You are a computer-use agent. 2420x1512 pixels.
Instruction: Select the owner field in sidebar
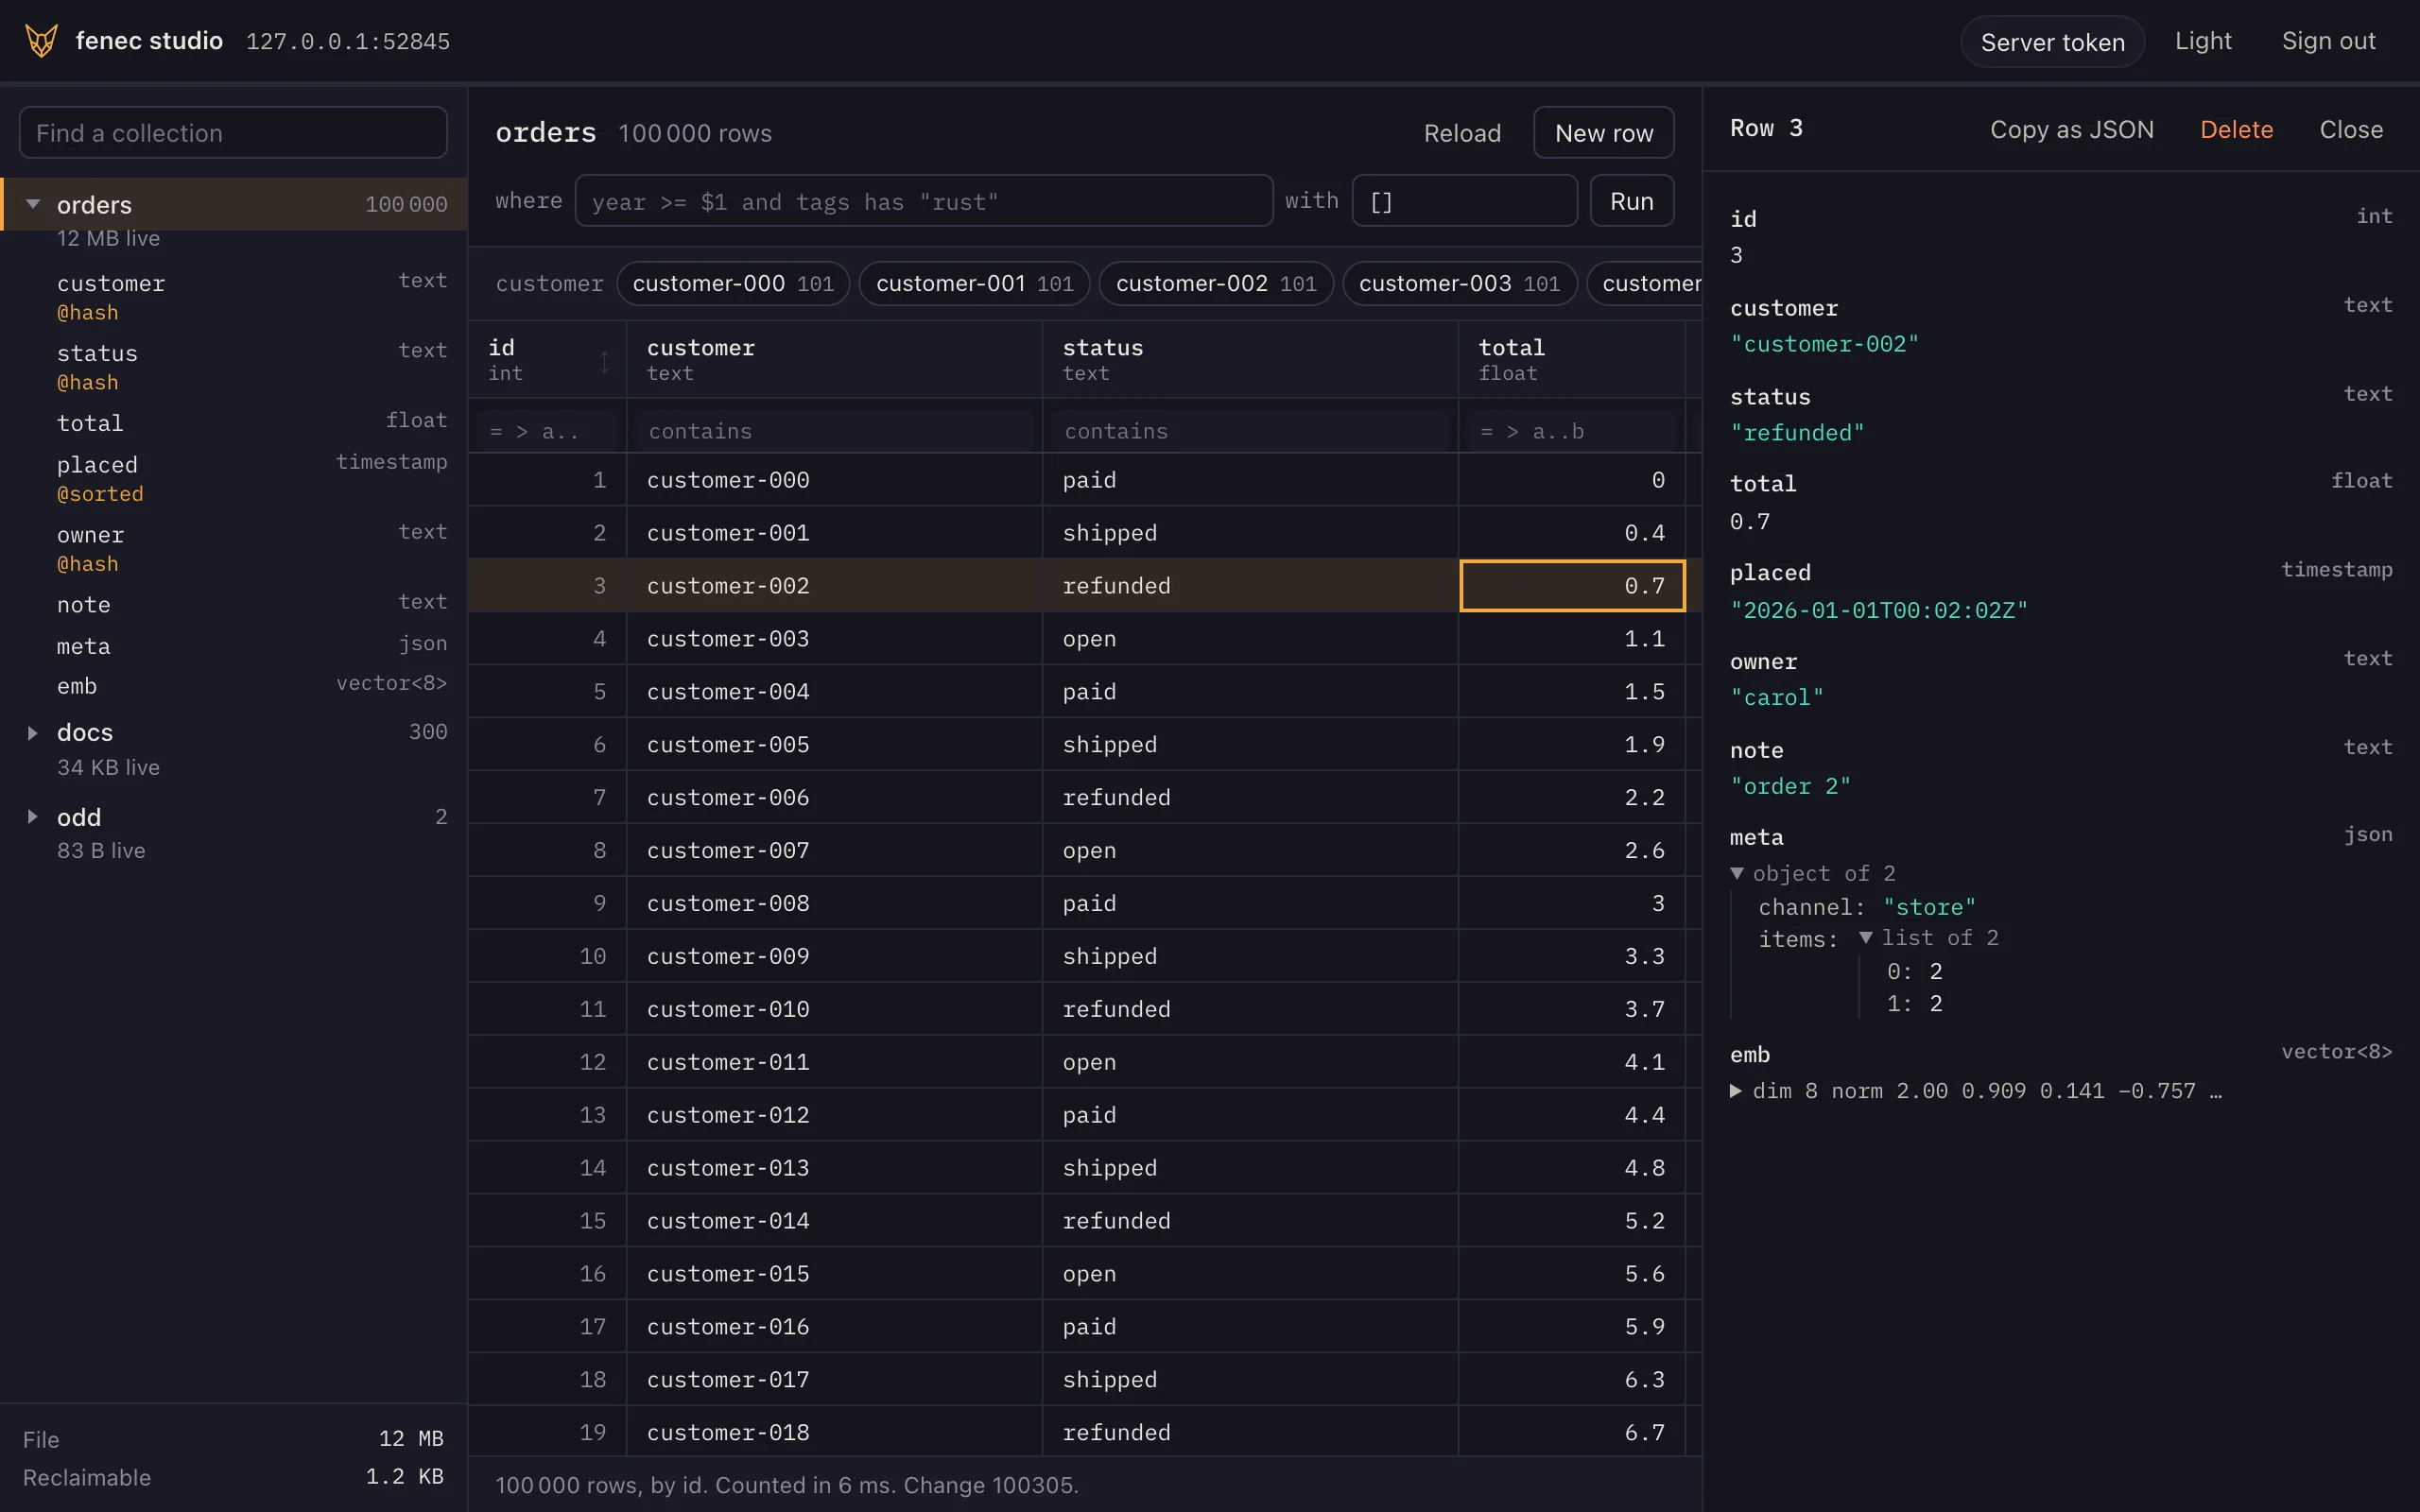click(x=251, y=548)
